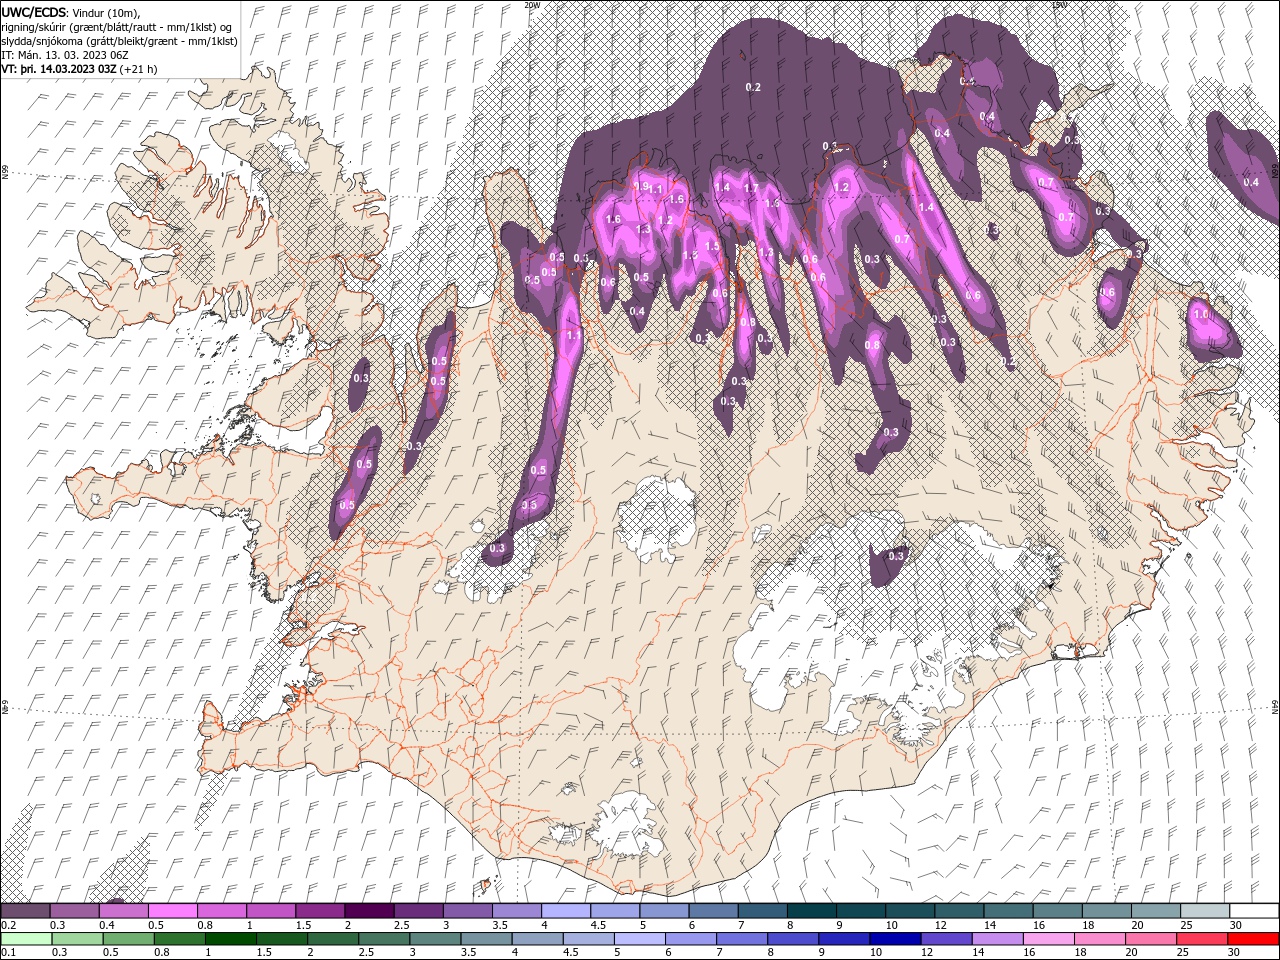Click the grey-purple 0.2–0.3 swatch in top legend row
Image resolution: width=1280 pixels, height=960 pixels.
click(x=25, y=911)
